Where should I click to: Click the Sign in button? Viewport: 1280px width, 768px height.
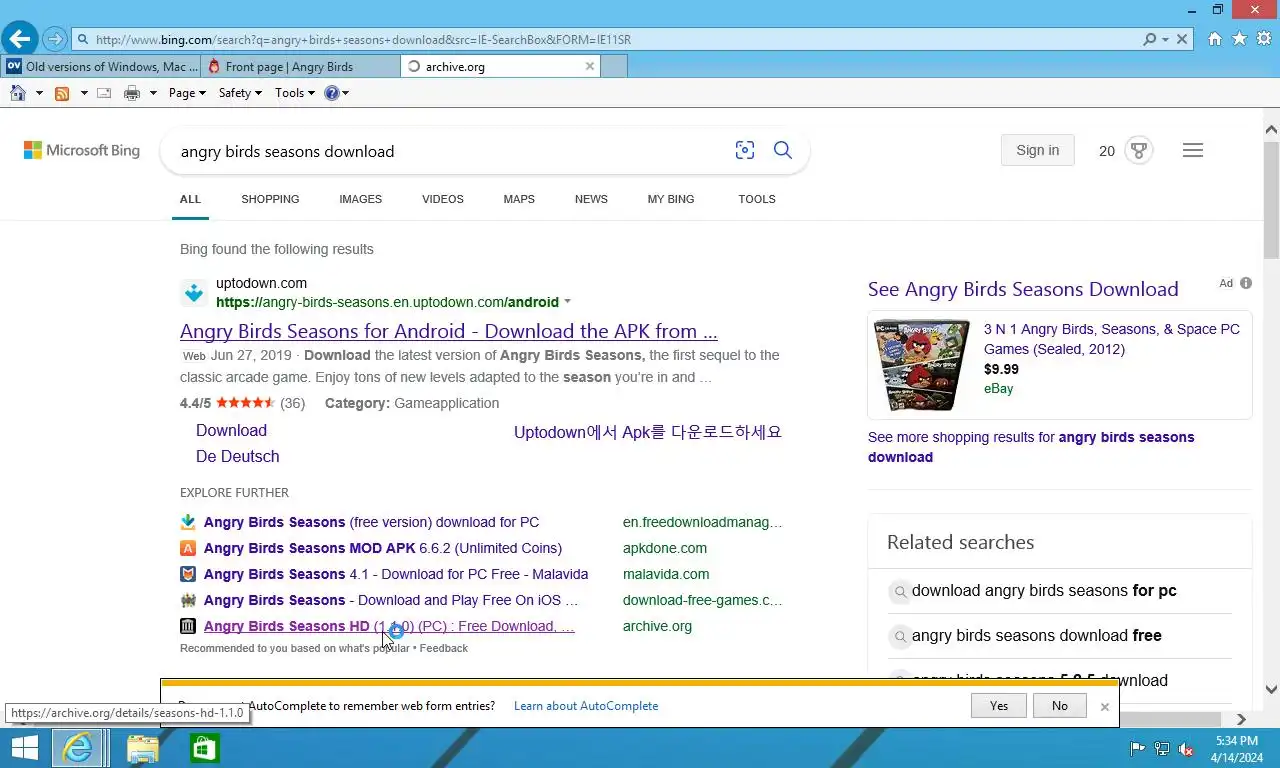coord(1037,150)
